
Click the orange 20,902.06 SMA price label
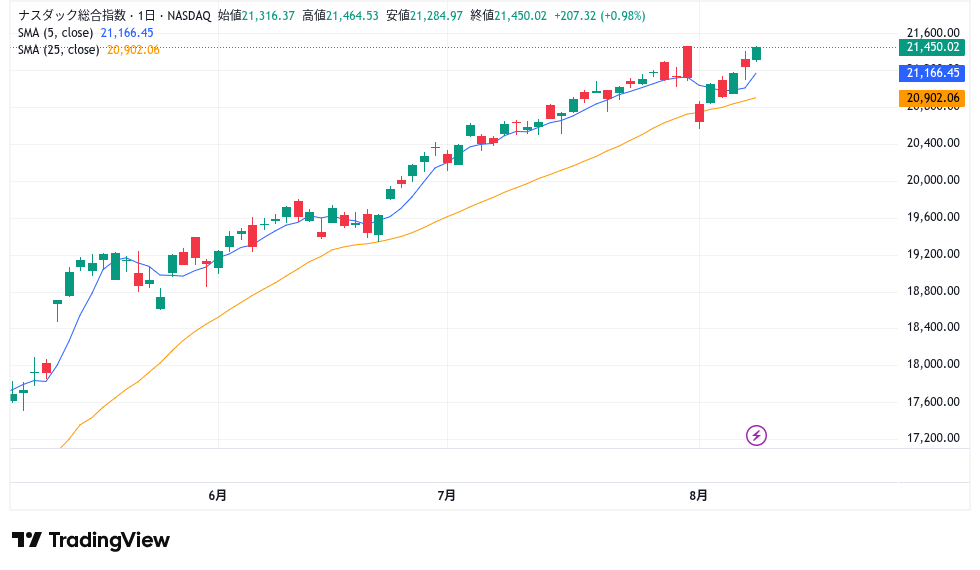tap(932, 98)
